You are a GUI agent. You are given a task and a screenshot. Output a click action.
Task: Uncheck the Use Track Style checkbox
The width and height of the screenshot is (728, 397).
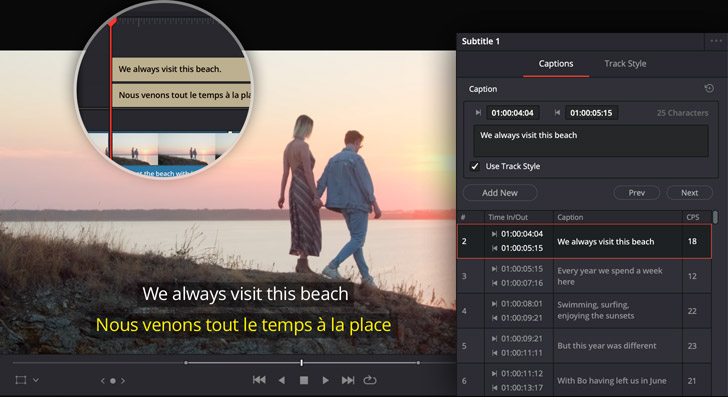(x=474, y=166)
